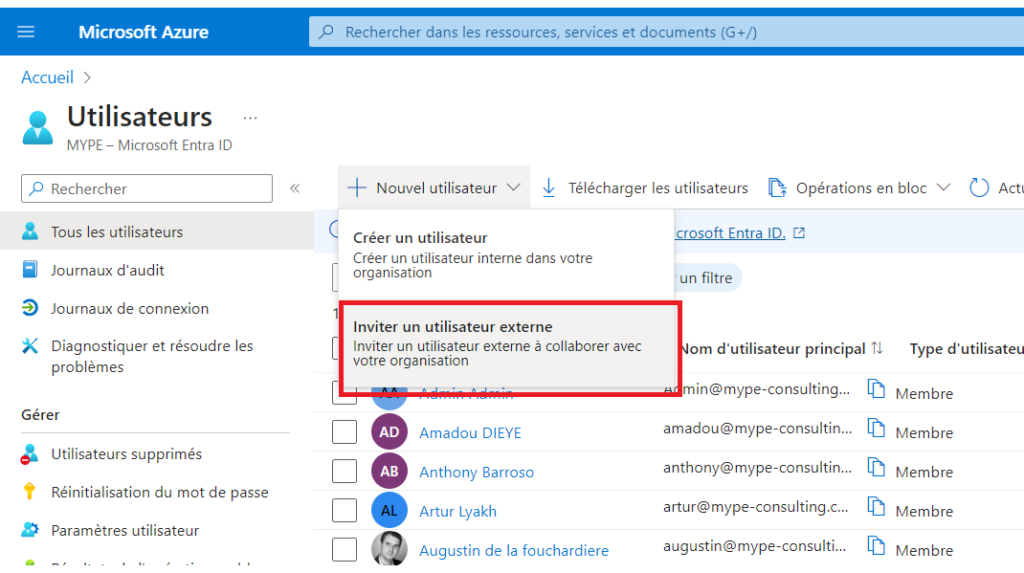The height and width of the screenshot is (573, 1024).
Task: Check the Artur Lyakh row checkbox
Action: click(344, 510)
